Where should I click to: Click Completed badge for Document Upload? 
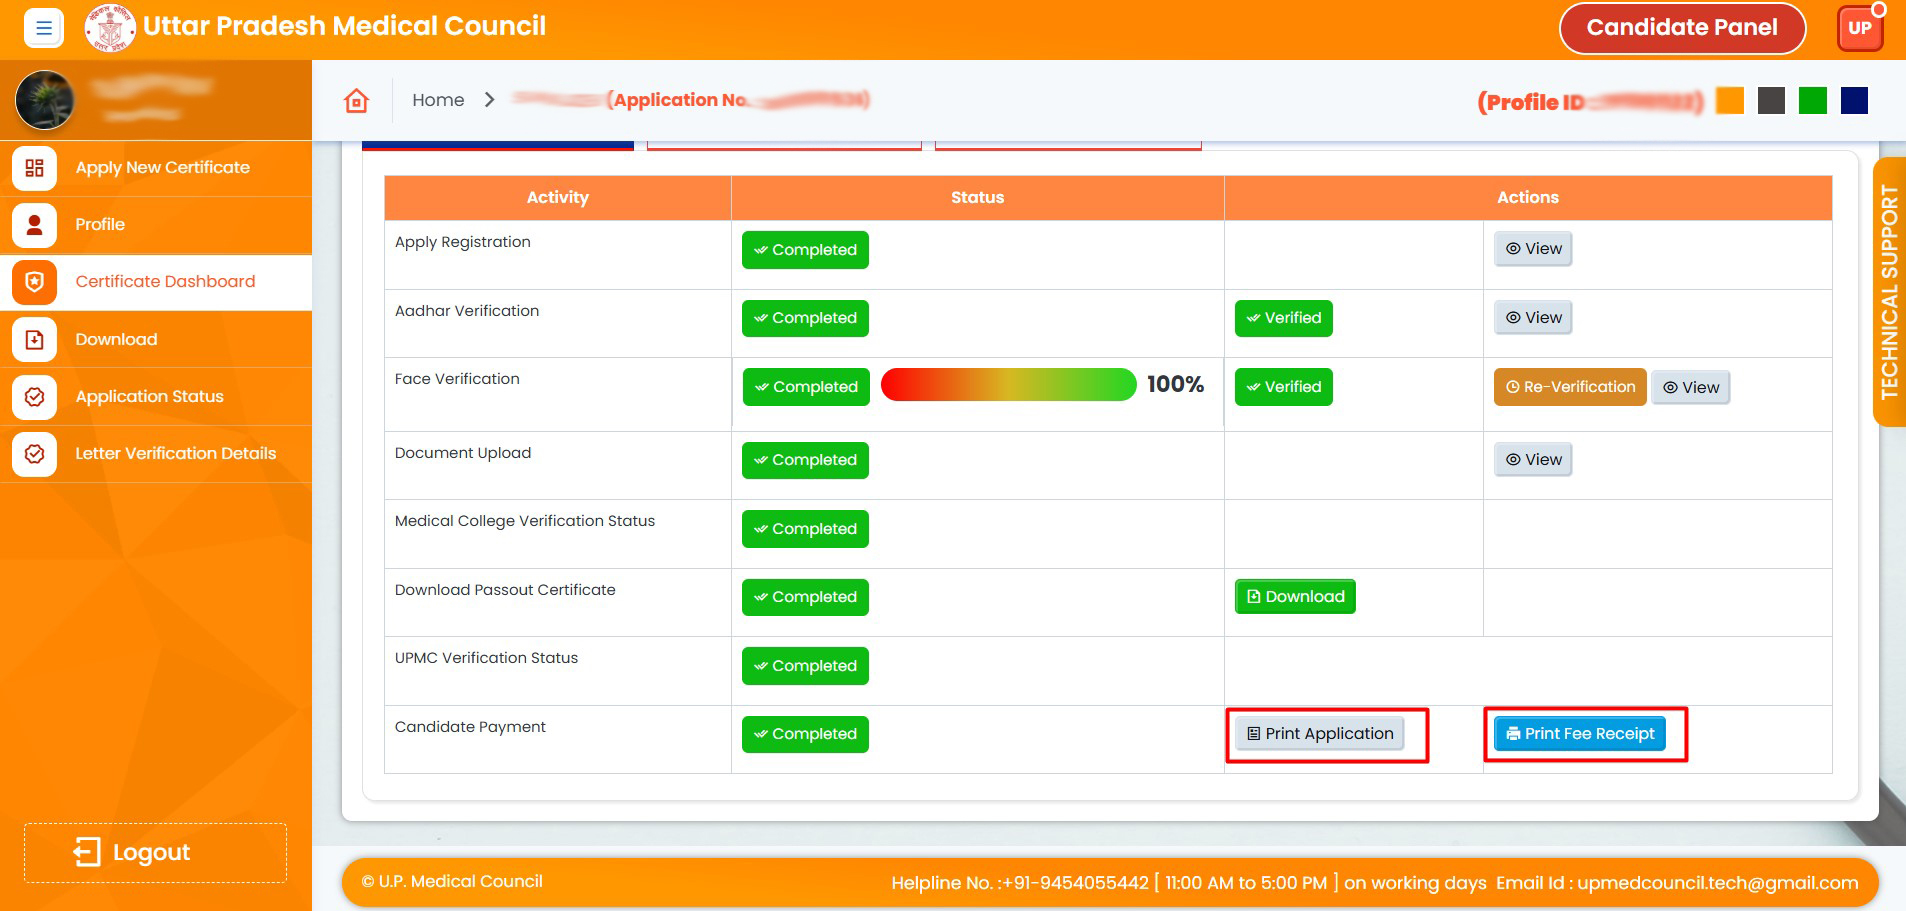(805, 460)
